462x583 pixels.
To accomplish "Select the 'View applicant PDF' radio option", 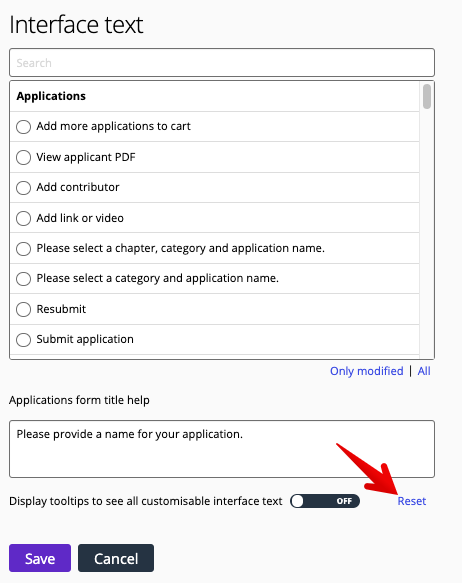I will point(23,157).
